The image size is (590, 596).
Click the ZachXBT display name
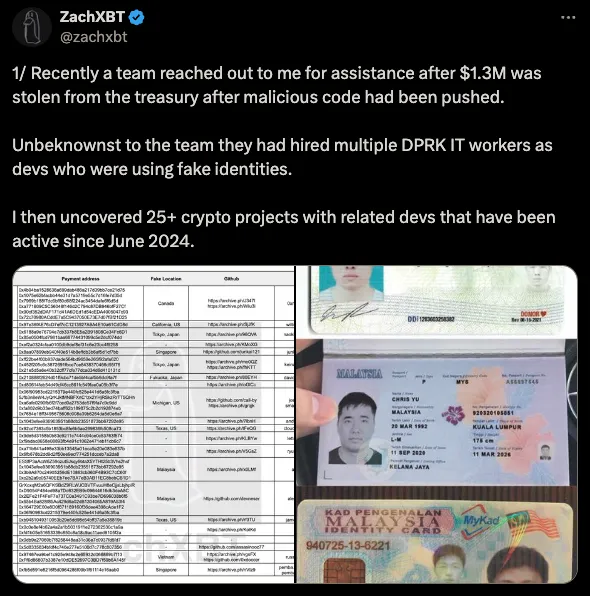[92, 17]
